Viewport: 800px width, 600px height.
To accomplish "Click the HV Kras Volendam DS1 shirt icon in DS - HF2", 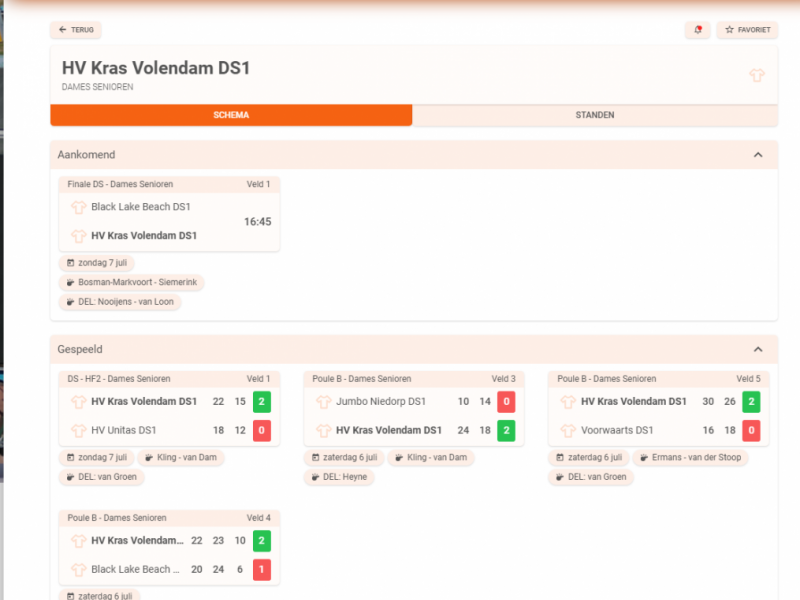I will pyautogui.click(x=79, y=402).
